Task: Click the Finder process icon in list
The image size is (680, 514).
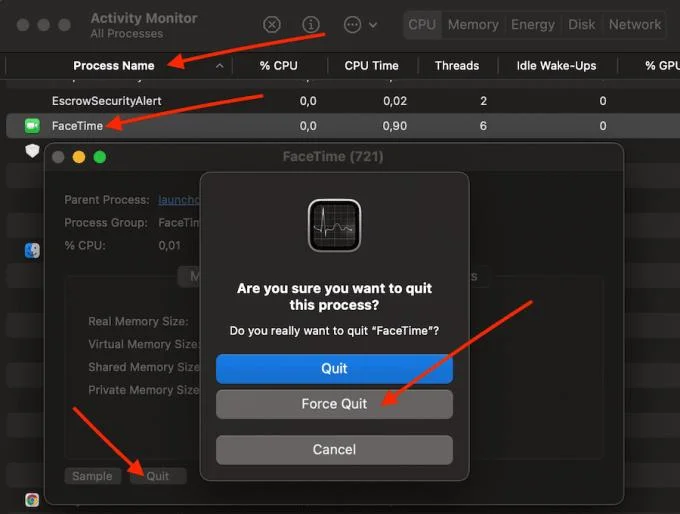Action: coord(32,250)
